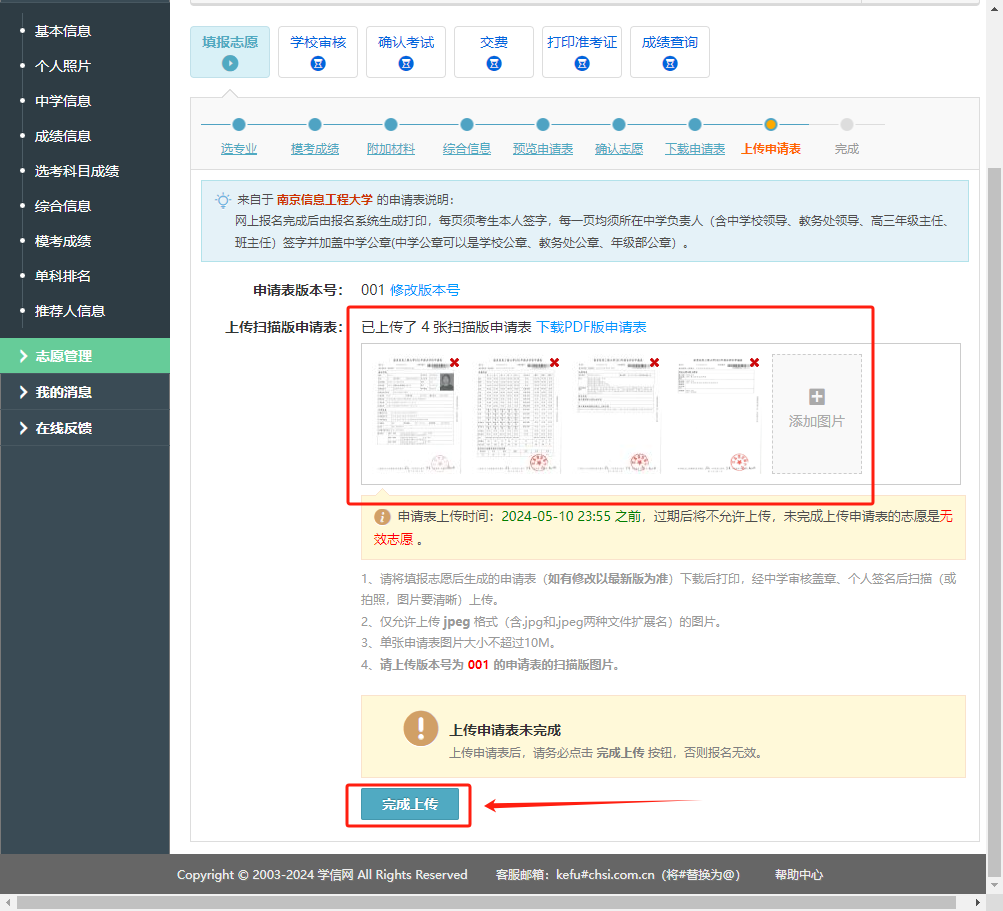Open the second uploaded application form thumbnail
This screenshot has width=1003, height=911.
click(517, 416)
